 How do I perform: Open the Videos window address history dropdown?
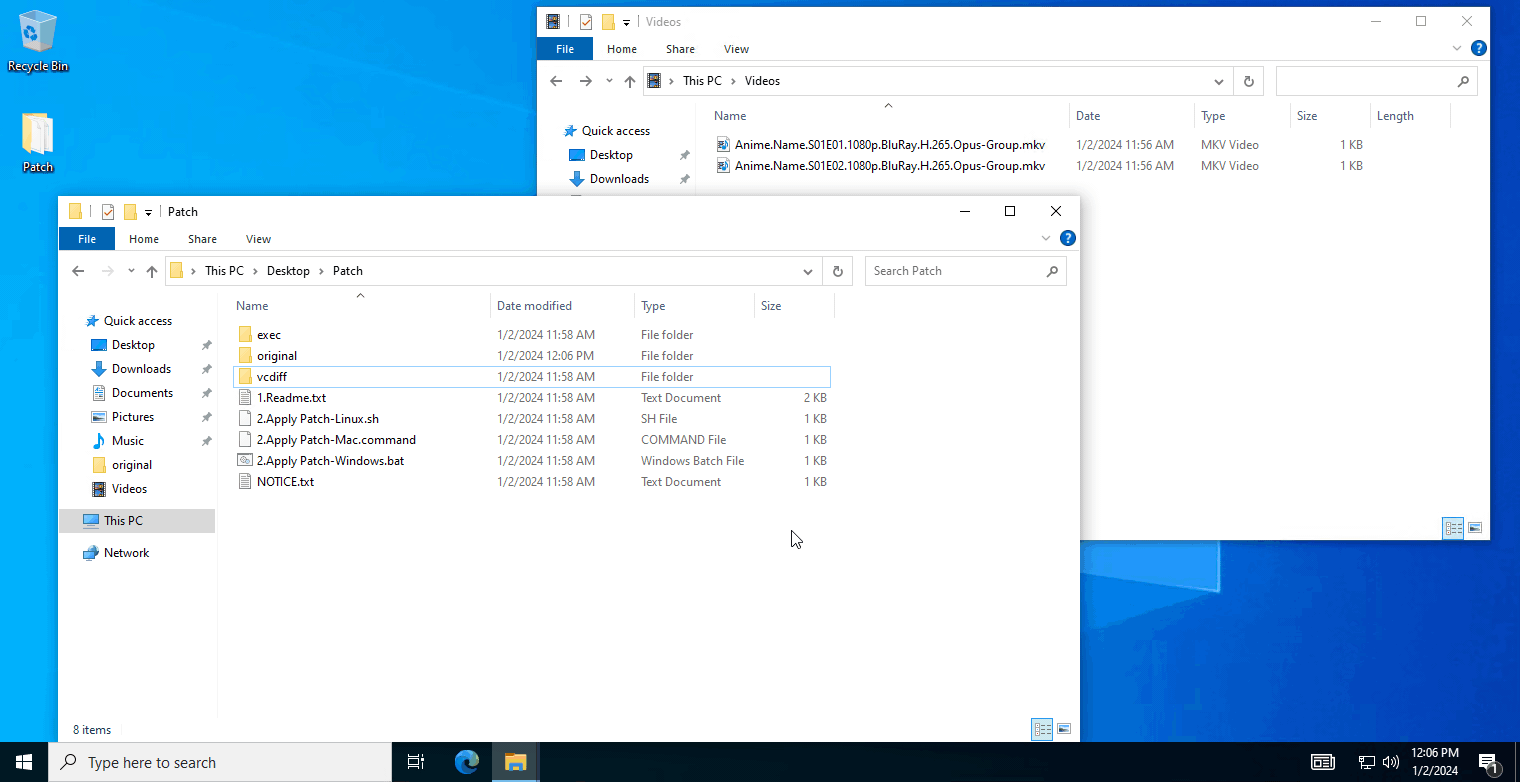1218,81
